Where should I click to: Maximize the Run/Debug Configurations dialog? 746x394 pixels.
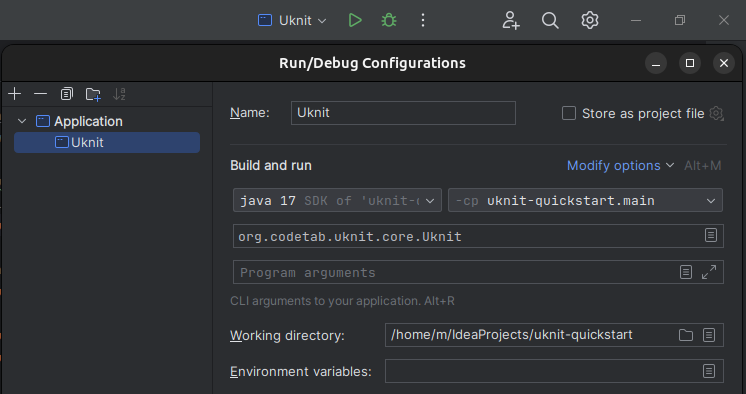[x=690, y=63]
